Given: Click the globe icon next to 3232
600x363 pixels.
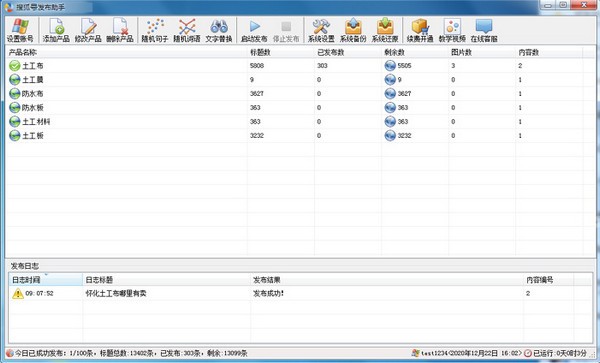Looking at the screenshot, I should pos(390,135).
